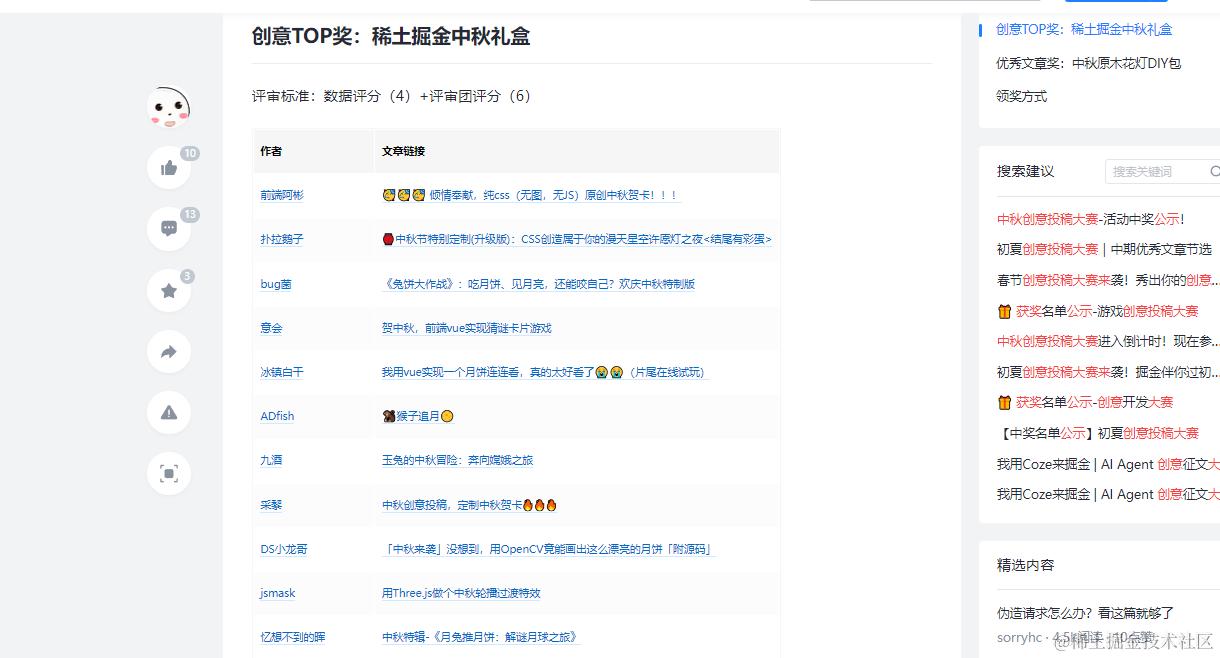The width and height of the screenshot is (1220, 658).
Task: Open 猴子追月 article link
Action: pos(418,416)
